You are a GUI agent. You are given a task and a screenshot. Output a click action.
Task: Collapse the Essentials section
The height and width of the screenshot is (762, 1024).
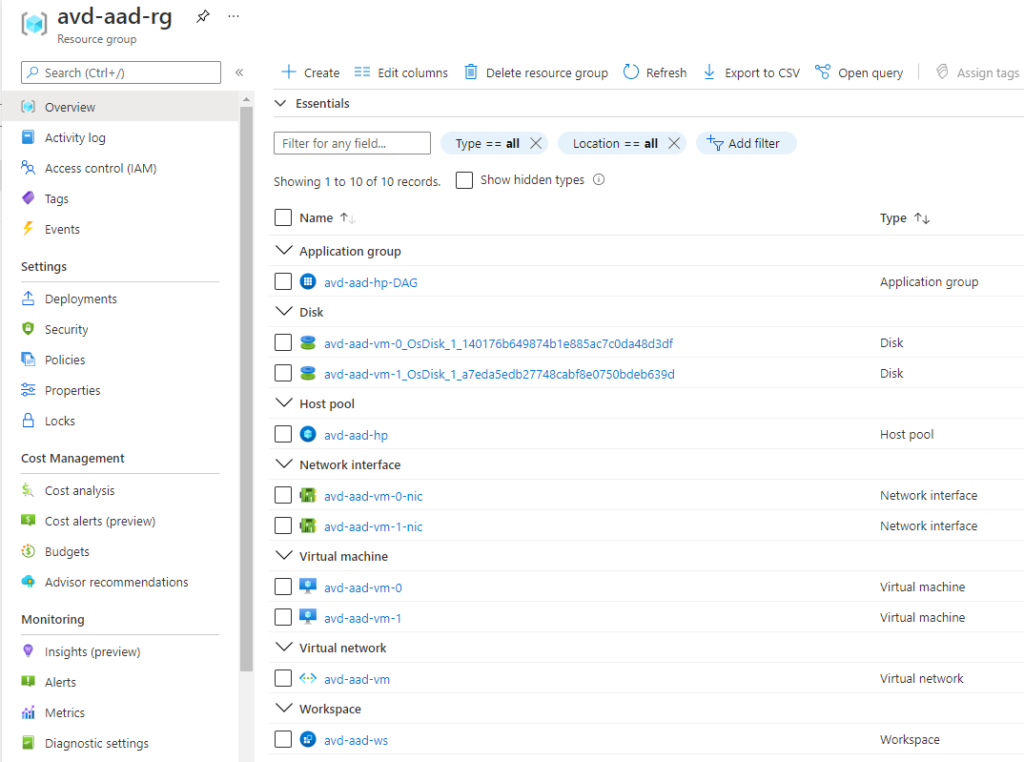click(281, 103)
